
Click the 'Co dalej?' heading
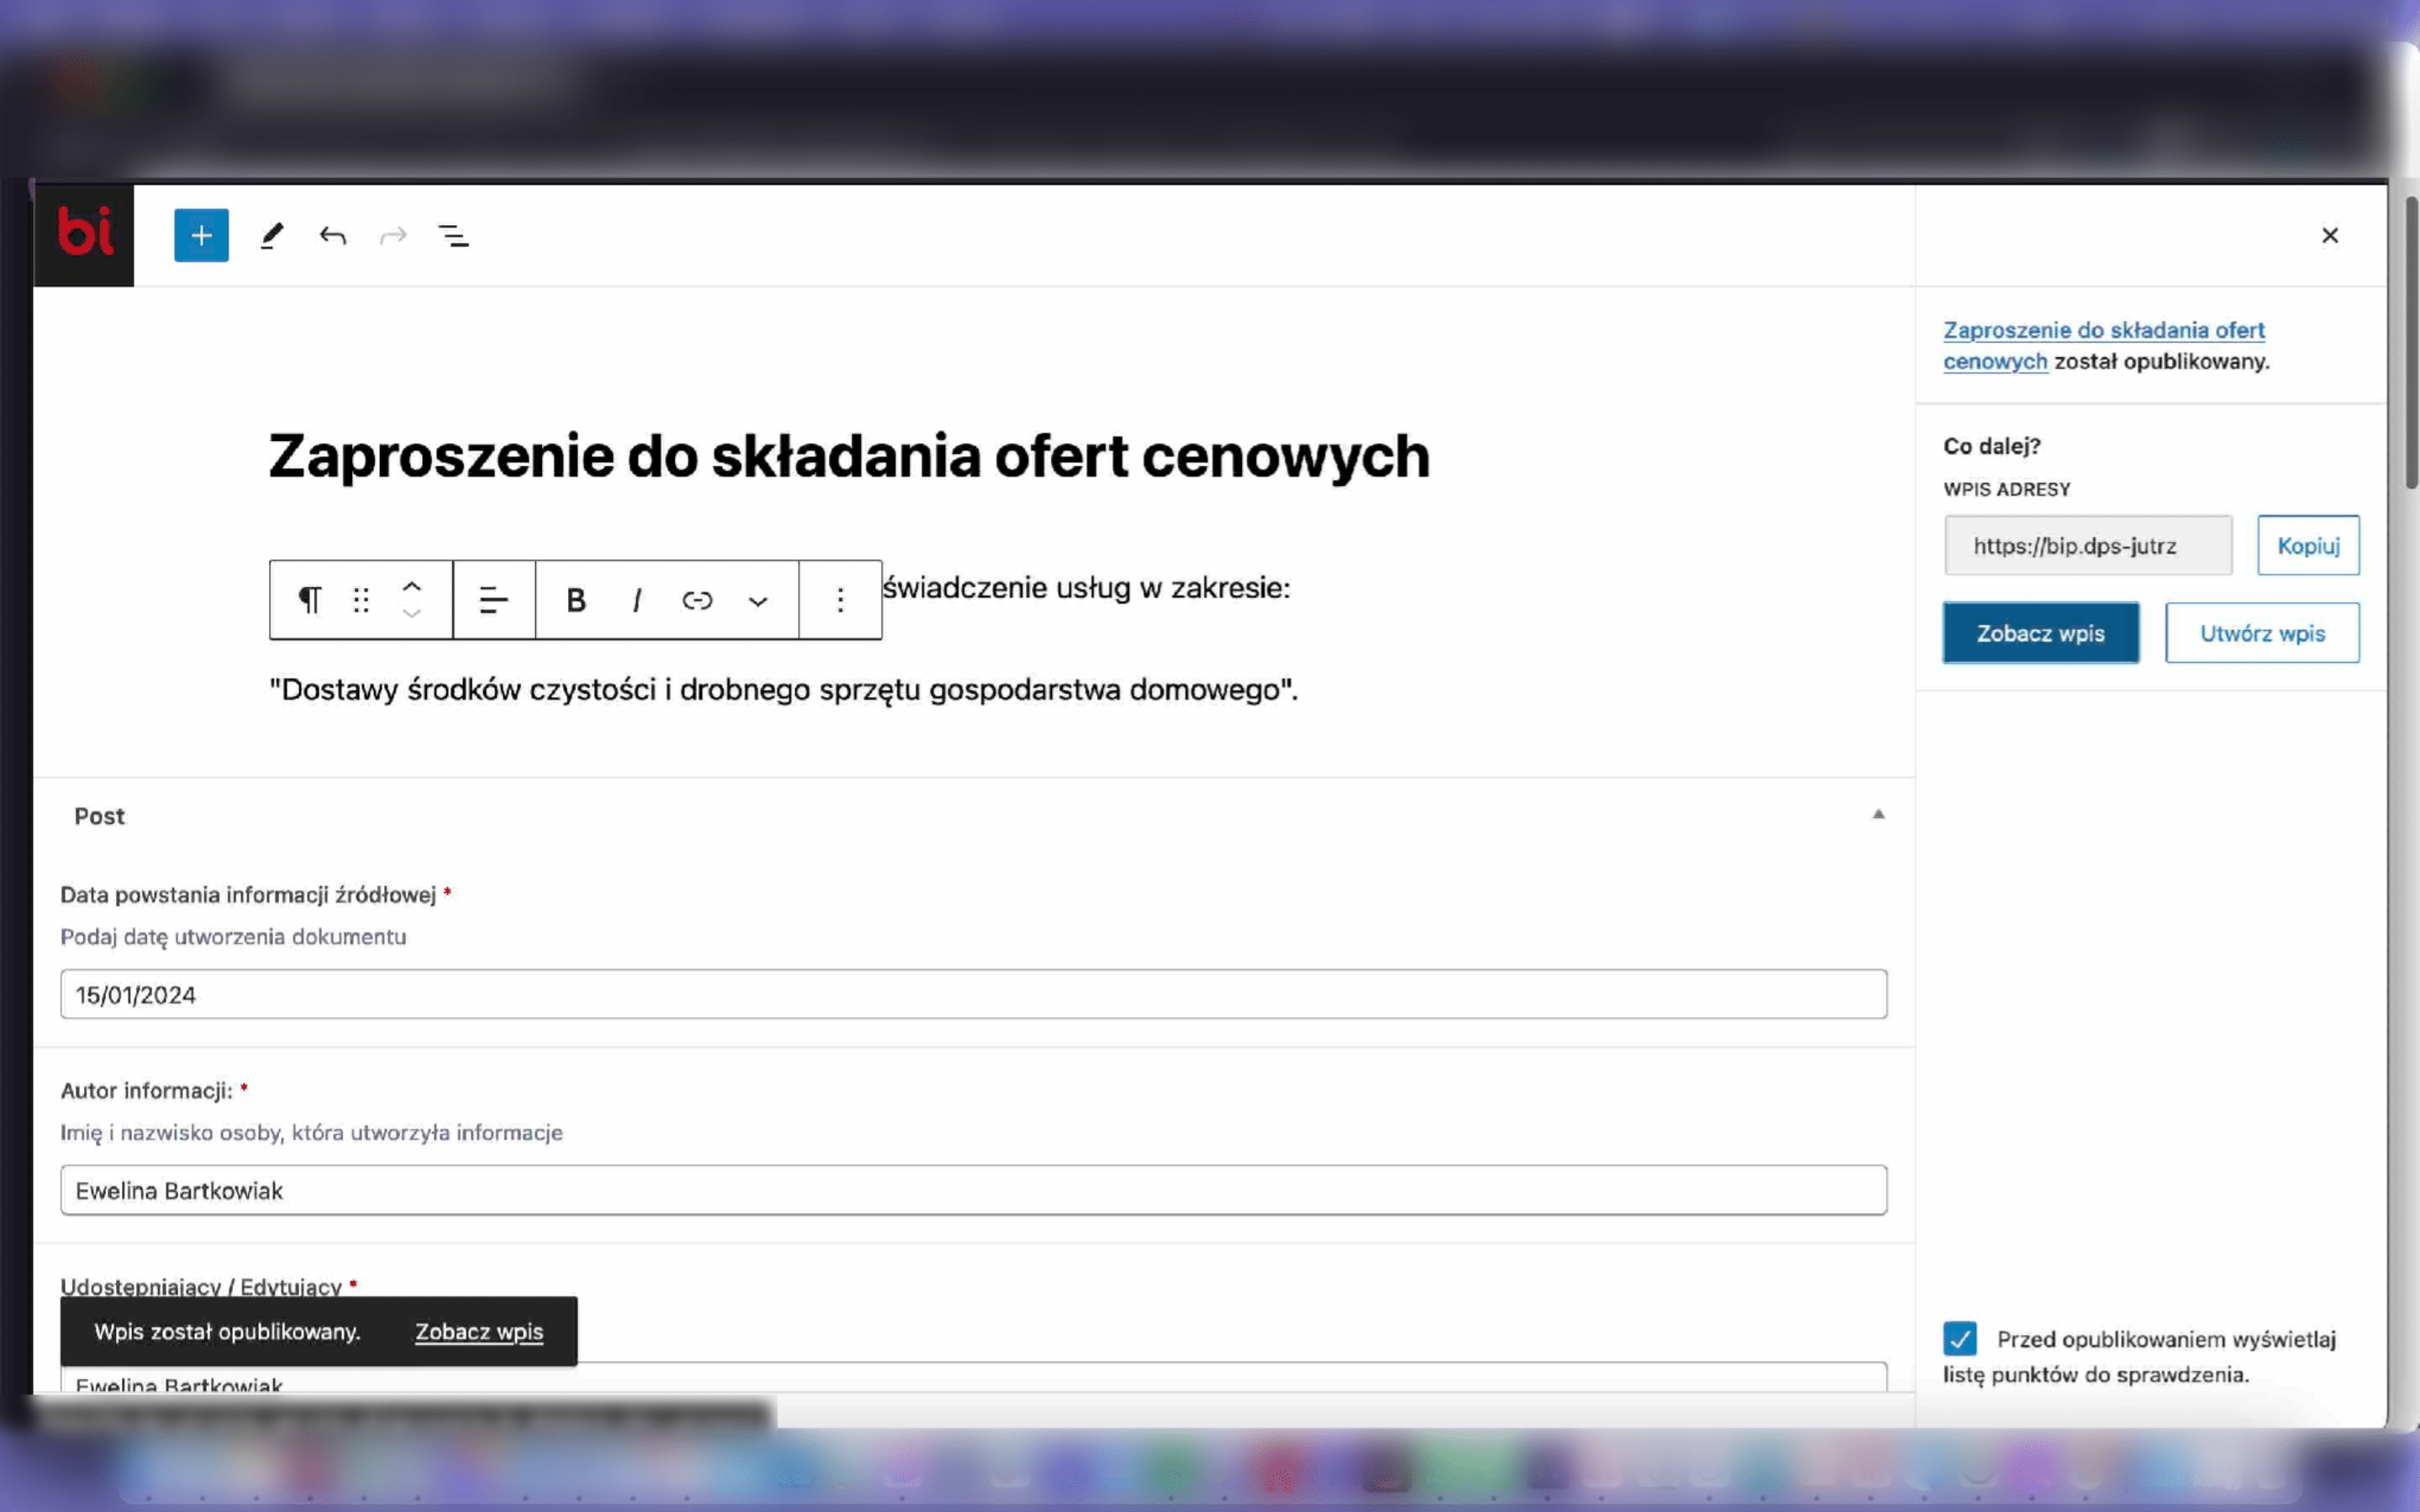pos(1992,446)
